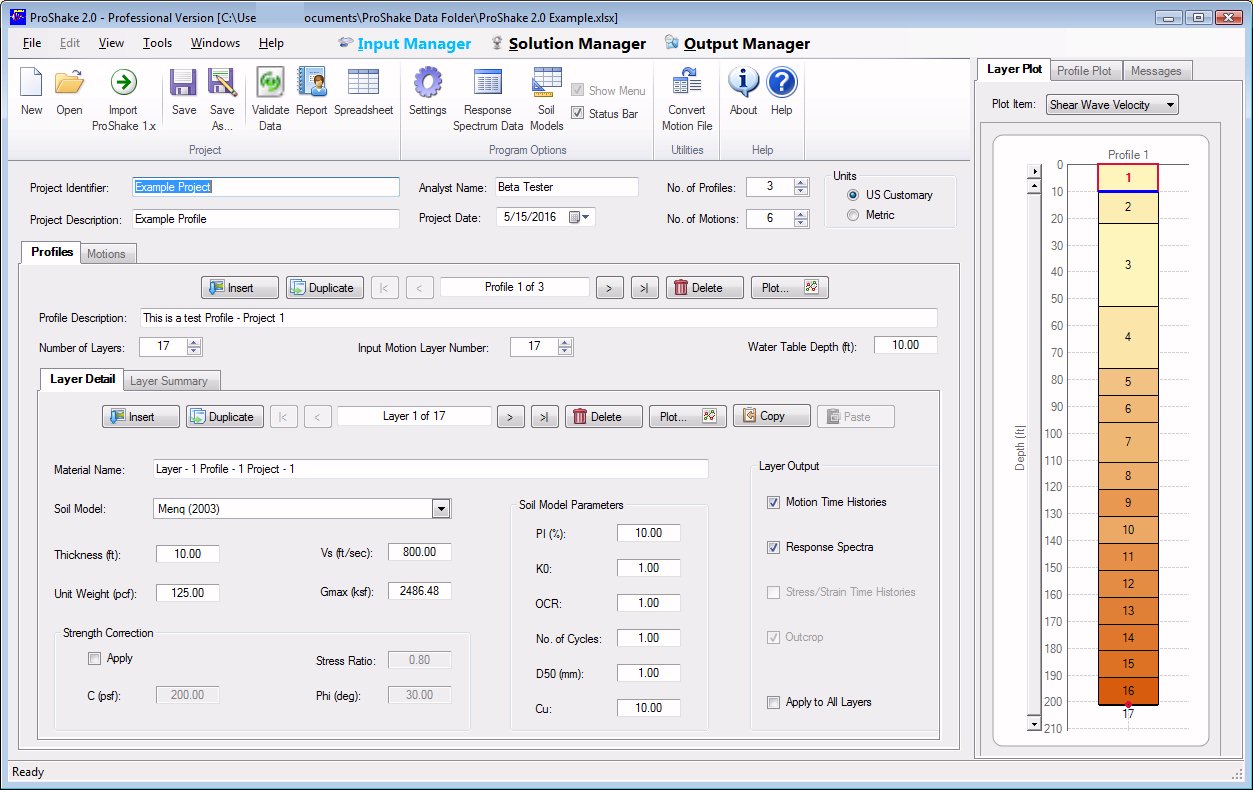Open the View menu
Screen dimensions: 1253x790
[x=111, y=43]
